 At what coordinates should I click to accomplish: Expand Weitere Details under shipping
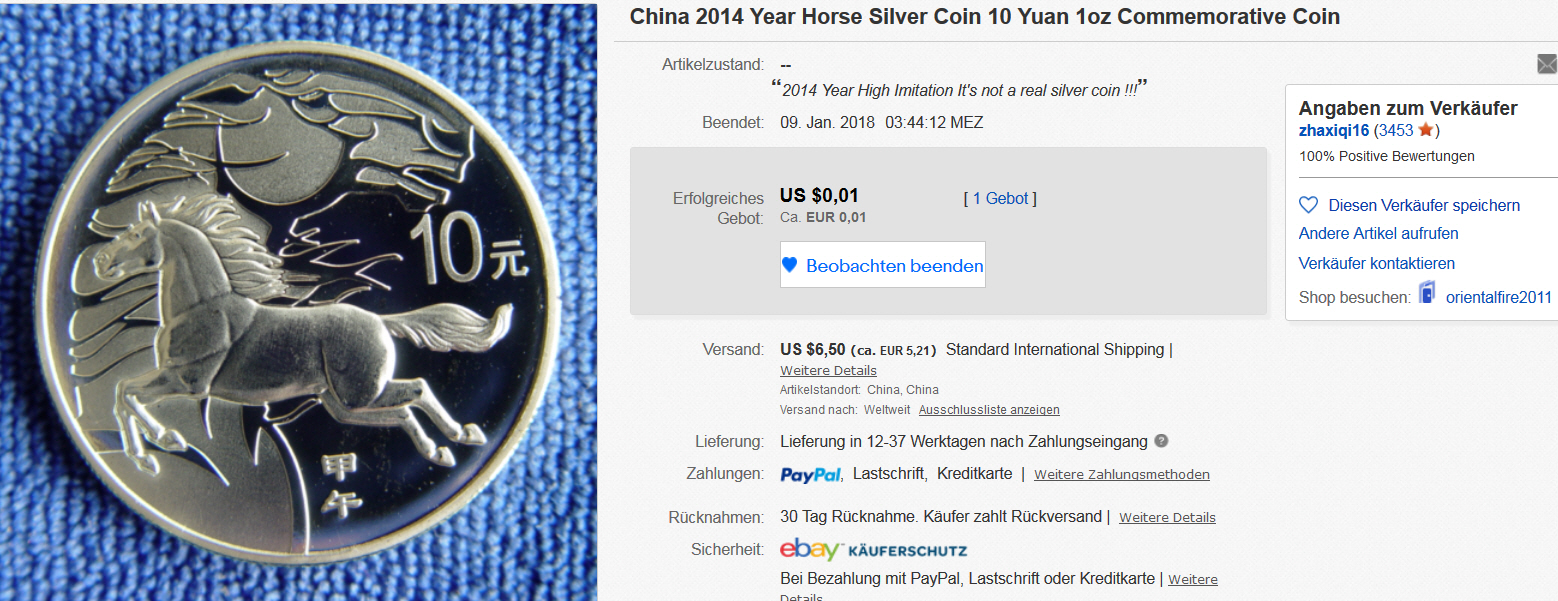(828, 371)
